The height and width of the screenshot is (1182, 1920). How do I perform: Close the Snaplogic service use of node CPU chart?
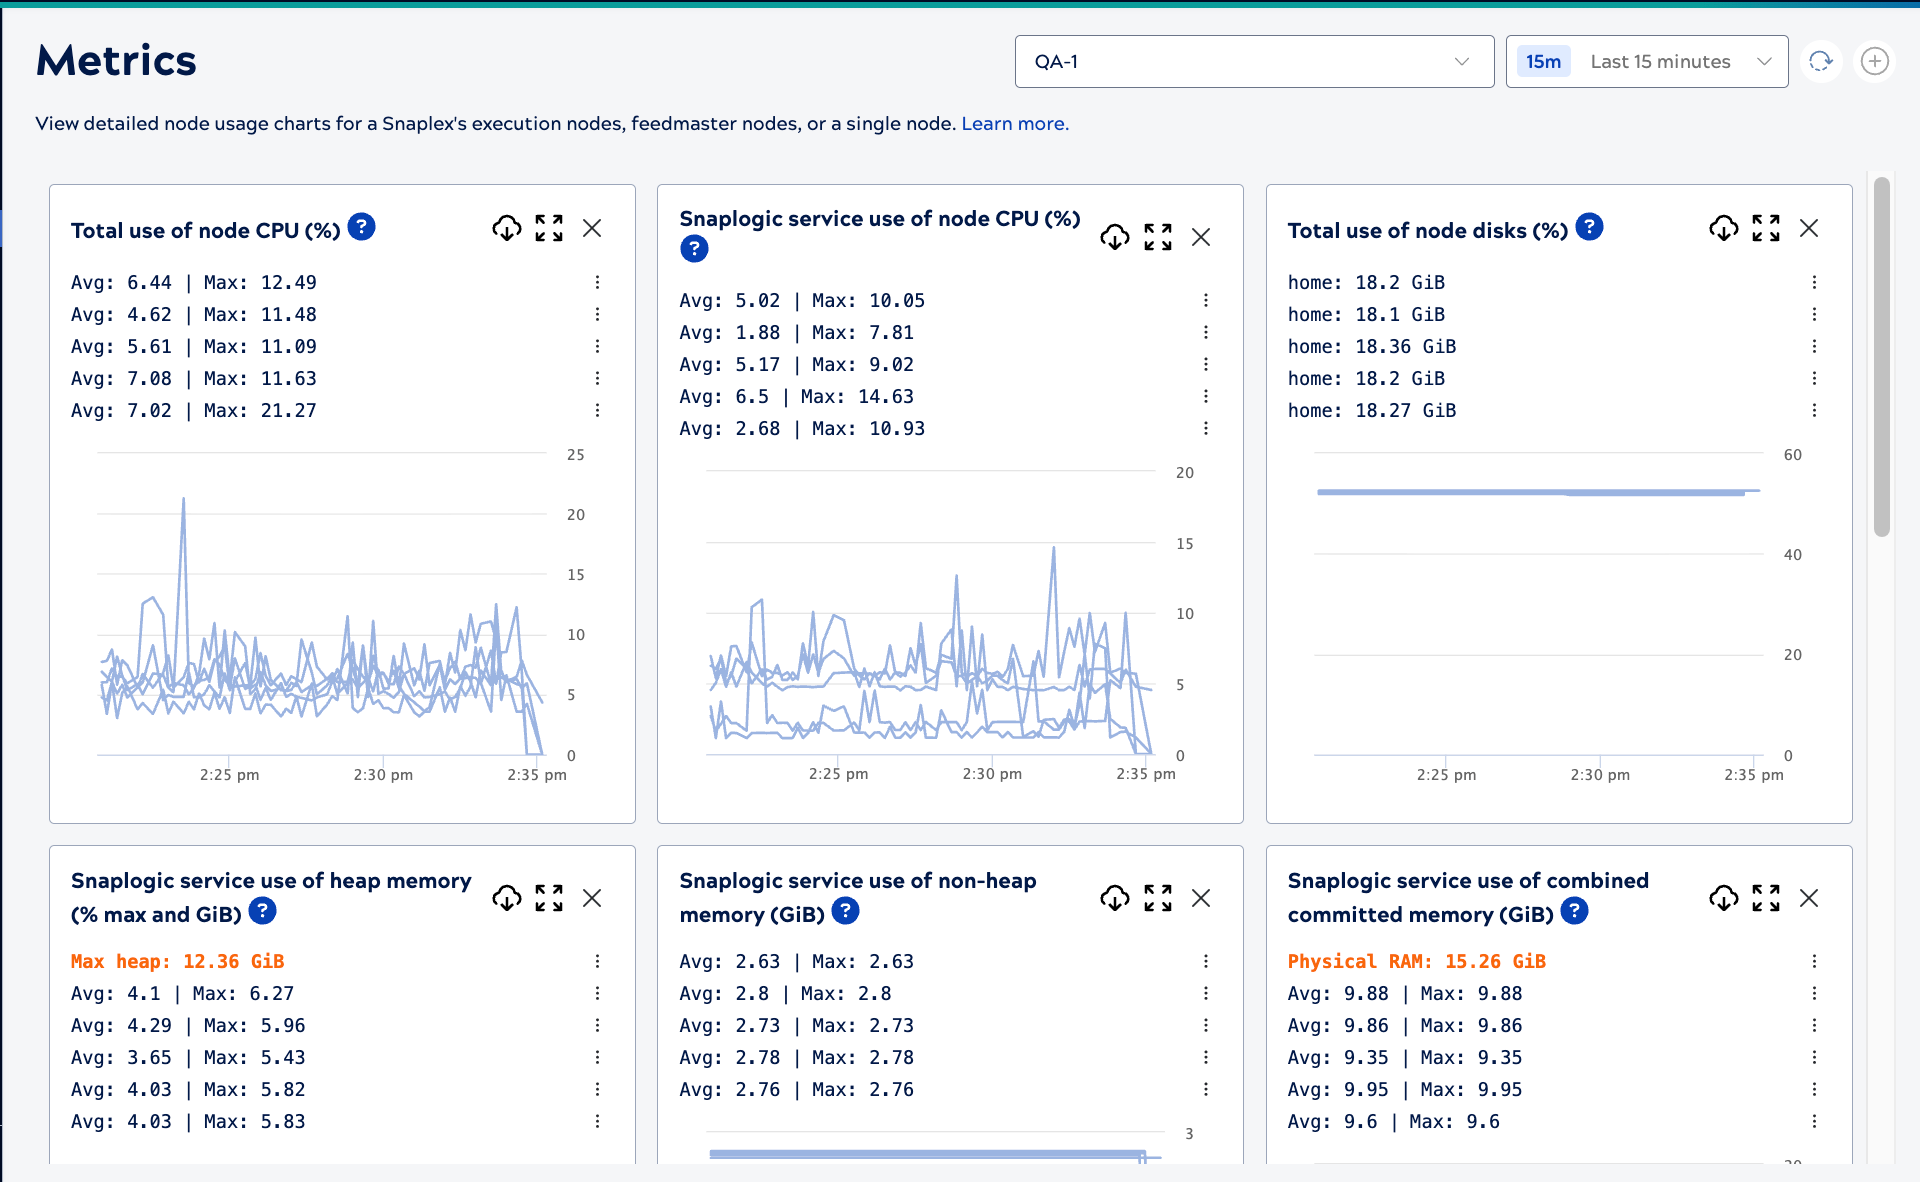click(x=1201, y=237)
